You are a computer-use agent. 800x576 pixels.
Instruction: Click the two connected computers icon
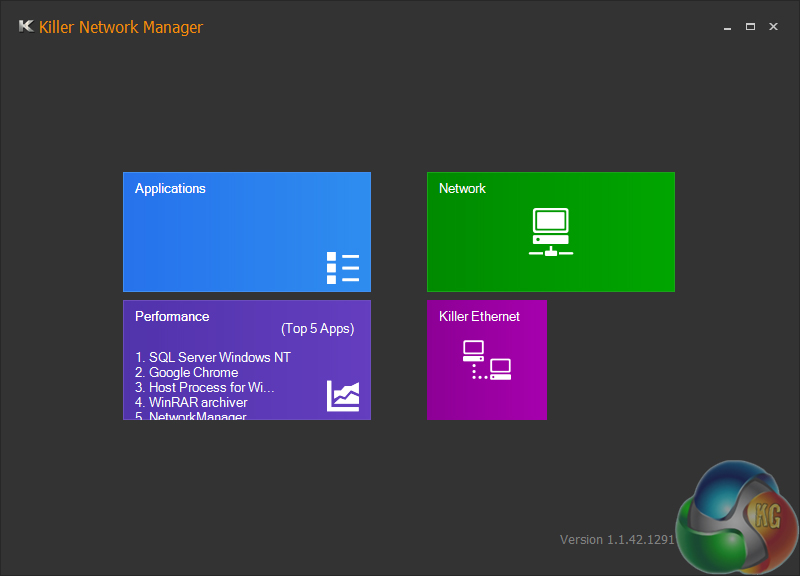tap(487, 360)
